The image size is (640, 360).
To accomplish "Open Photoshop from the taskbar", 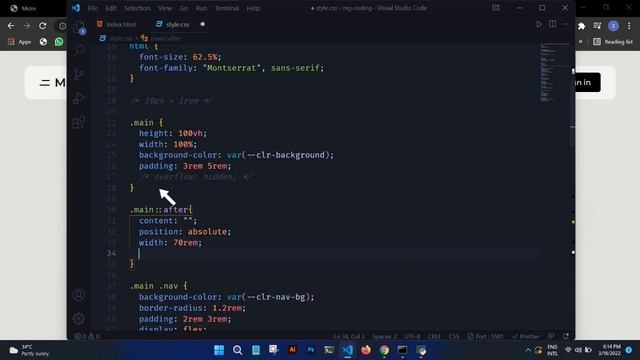I will pyautogui.click(x=311, y=350).
